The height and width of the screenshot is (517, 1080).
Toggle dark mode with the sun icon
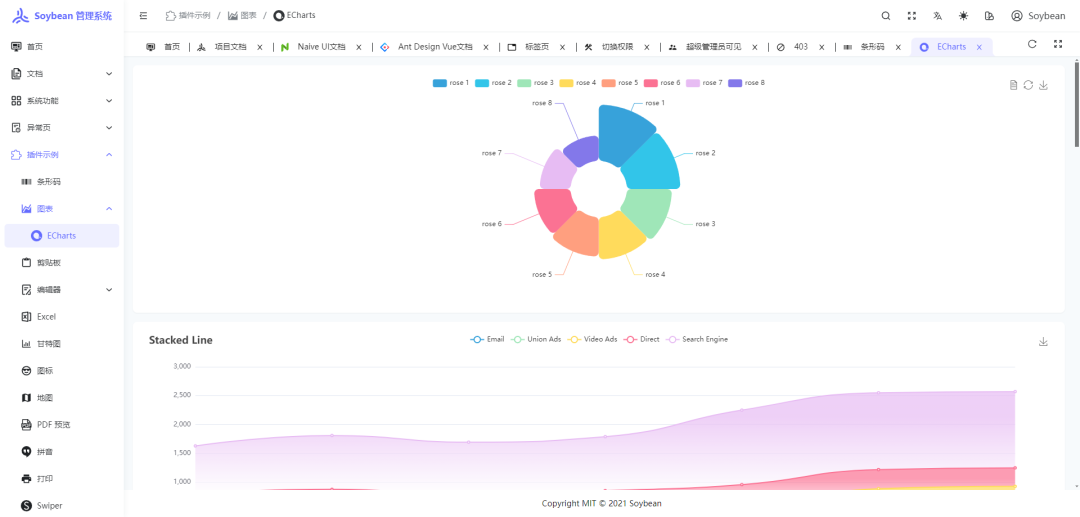(963, 16)
